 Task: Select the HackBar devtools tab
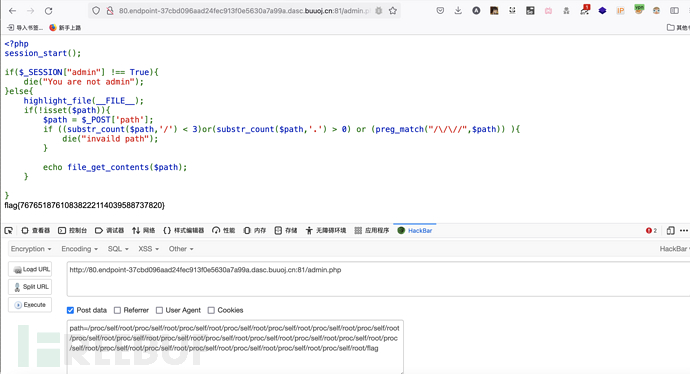(x=415, y=231)
